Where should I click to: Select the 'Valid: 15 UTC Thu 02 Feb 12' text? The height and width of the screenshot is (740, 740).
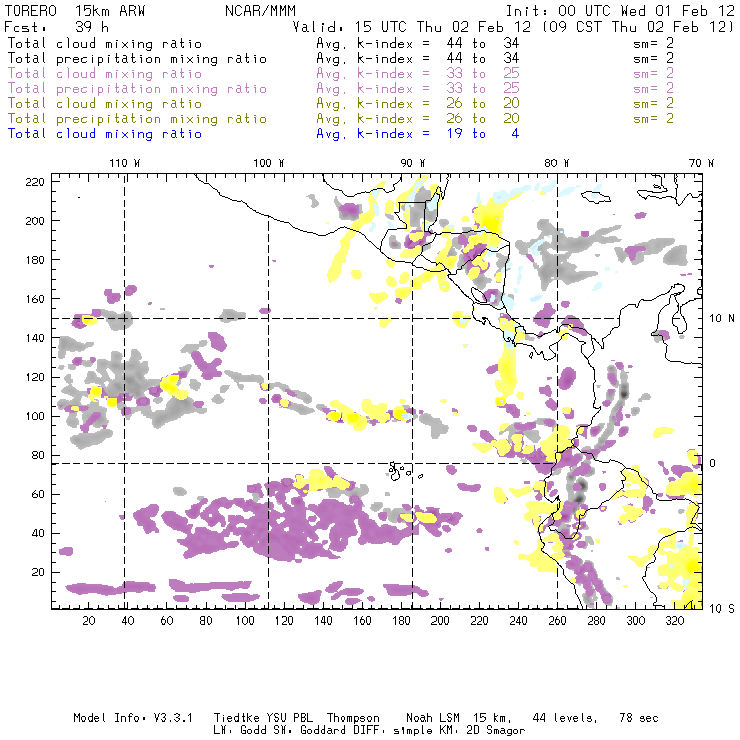(x=412, y=27)
